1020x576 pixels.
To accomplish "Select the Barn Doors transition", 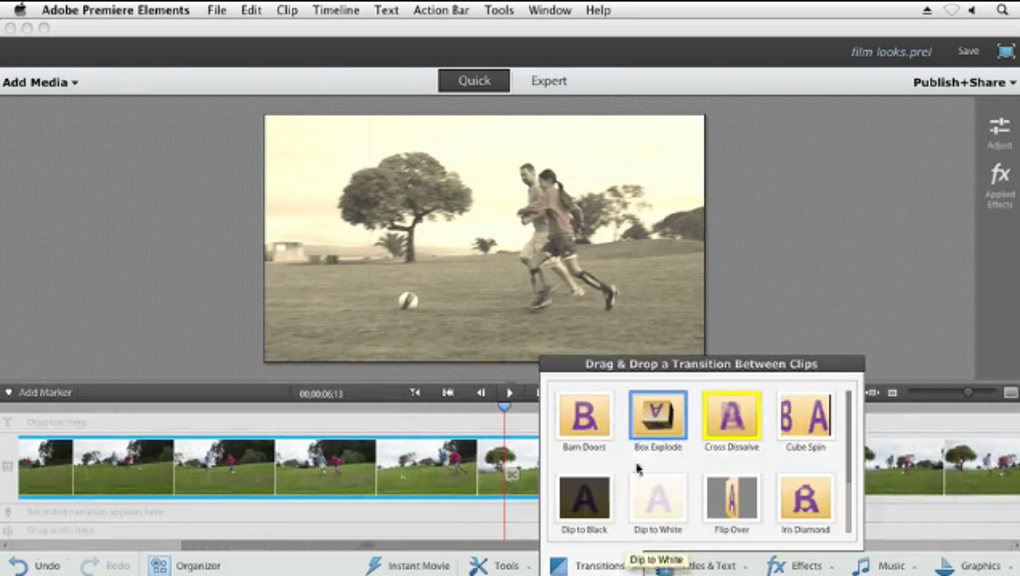I will pyautogui.click(x=584, y=415).
